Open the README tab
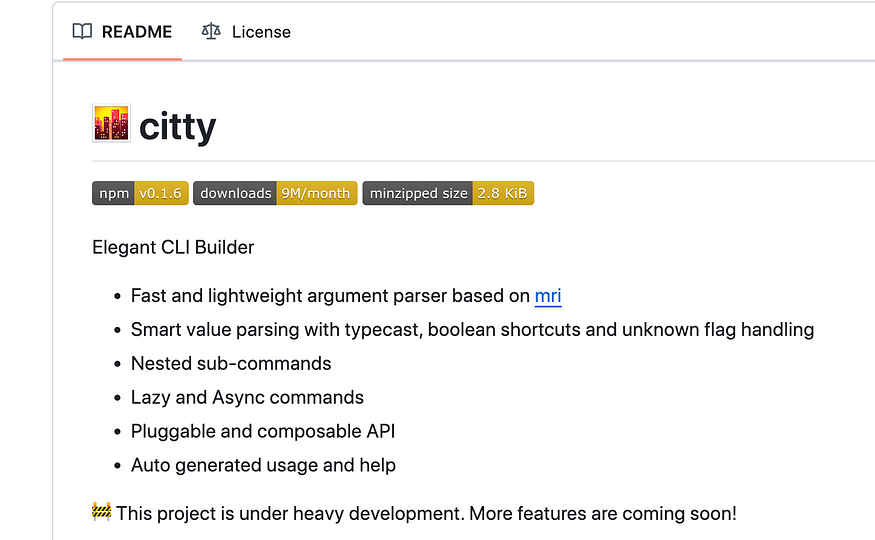 [x=122, y=32]
